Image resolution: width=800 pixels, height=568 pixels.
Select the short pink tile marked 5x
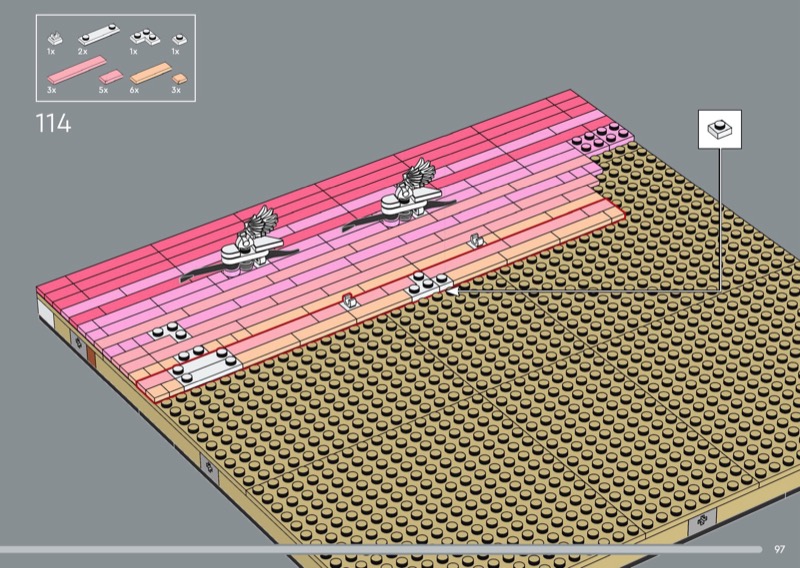tap(110, 77)
